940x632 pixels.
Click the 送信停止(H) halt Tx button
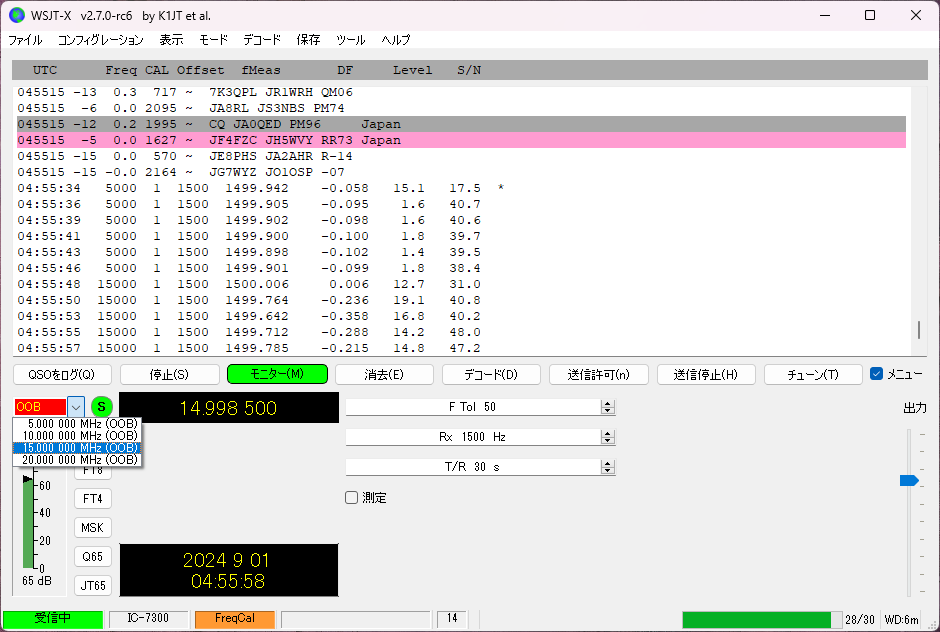(x=706, y=375)
